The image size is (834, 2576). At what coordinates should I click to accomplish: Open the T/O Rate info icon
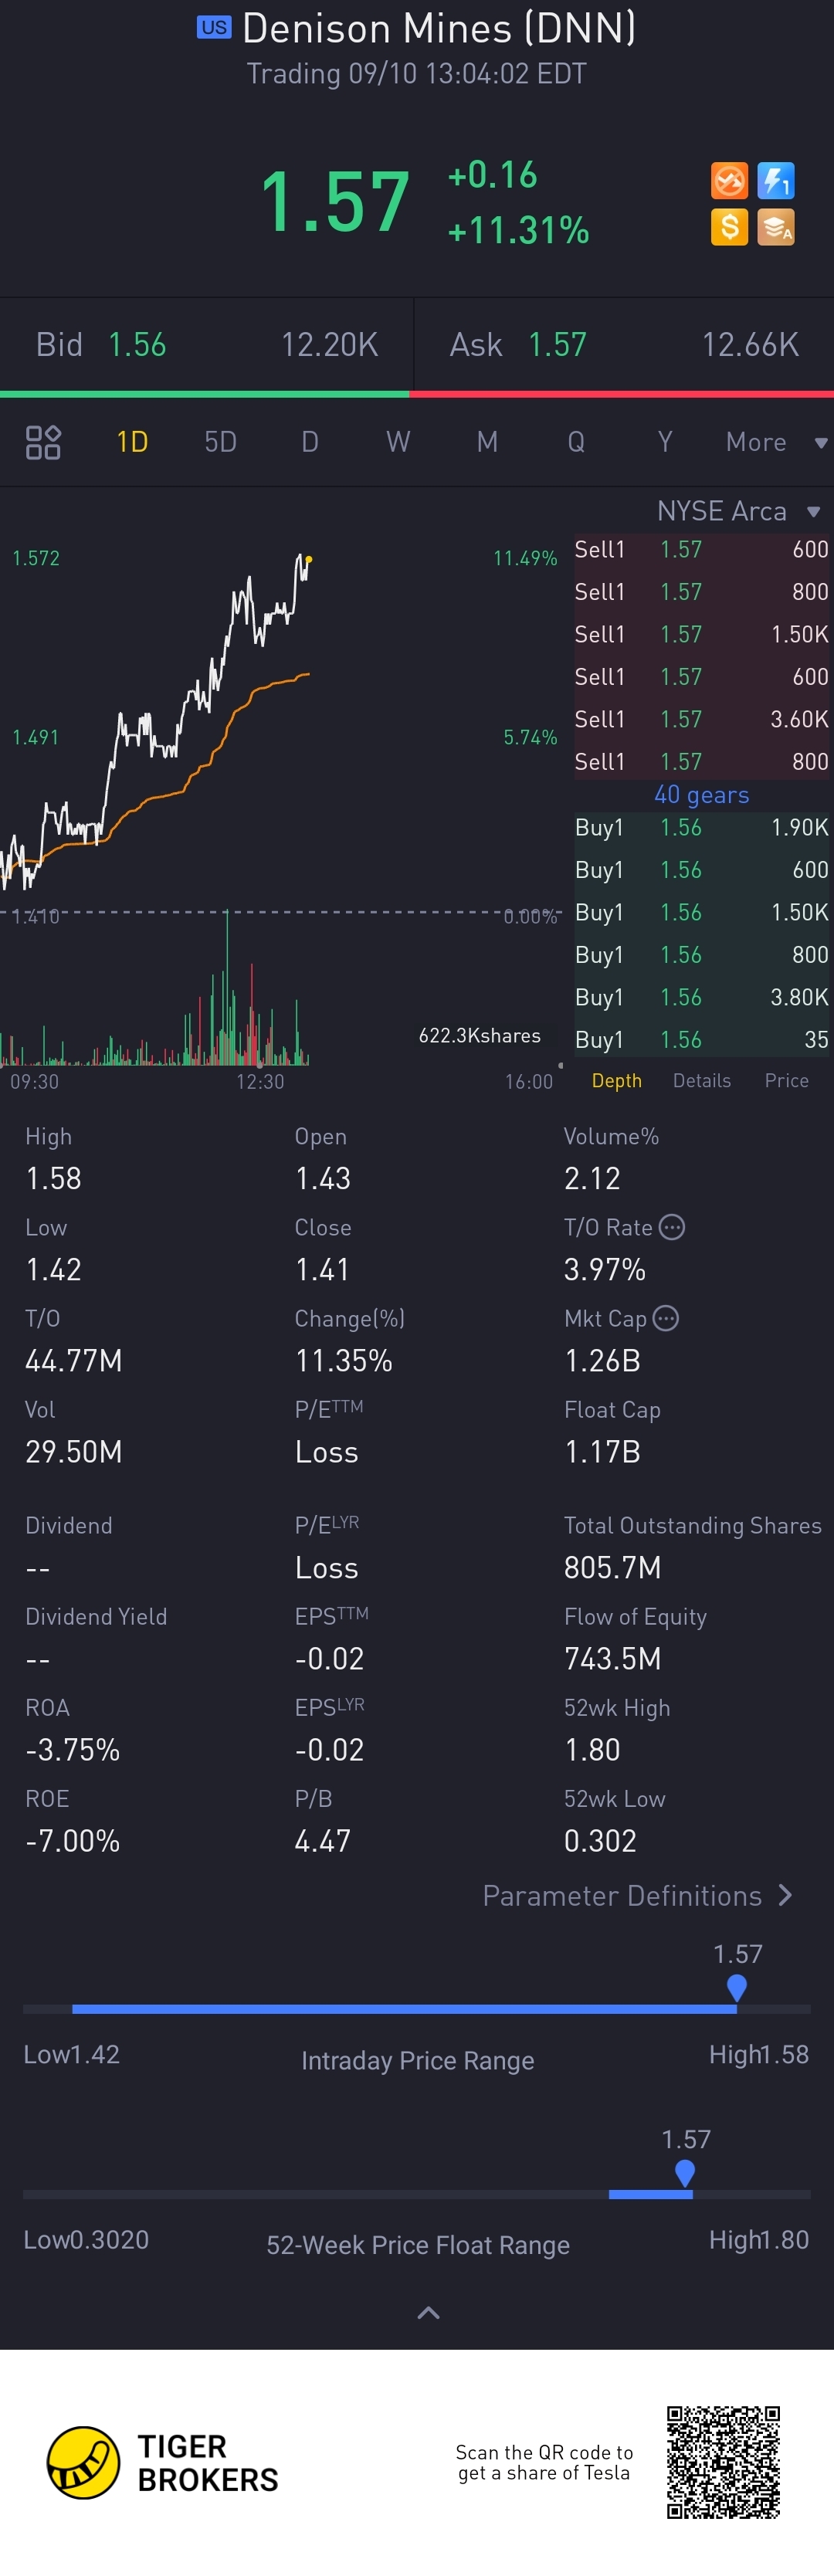click(x=672, y=1227)
